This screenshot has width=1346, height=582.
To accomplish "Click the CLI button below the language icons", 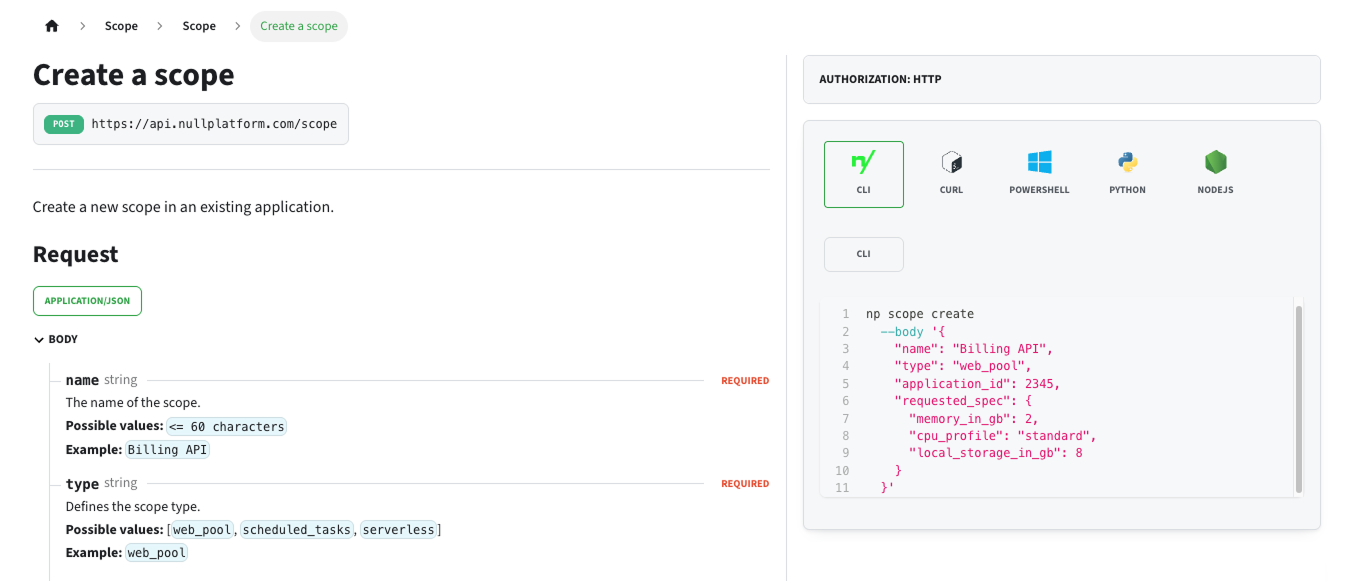I will [x=863, y=254].
